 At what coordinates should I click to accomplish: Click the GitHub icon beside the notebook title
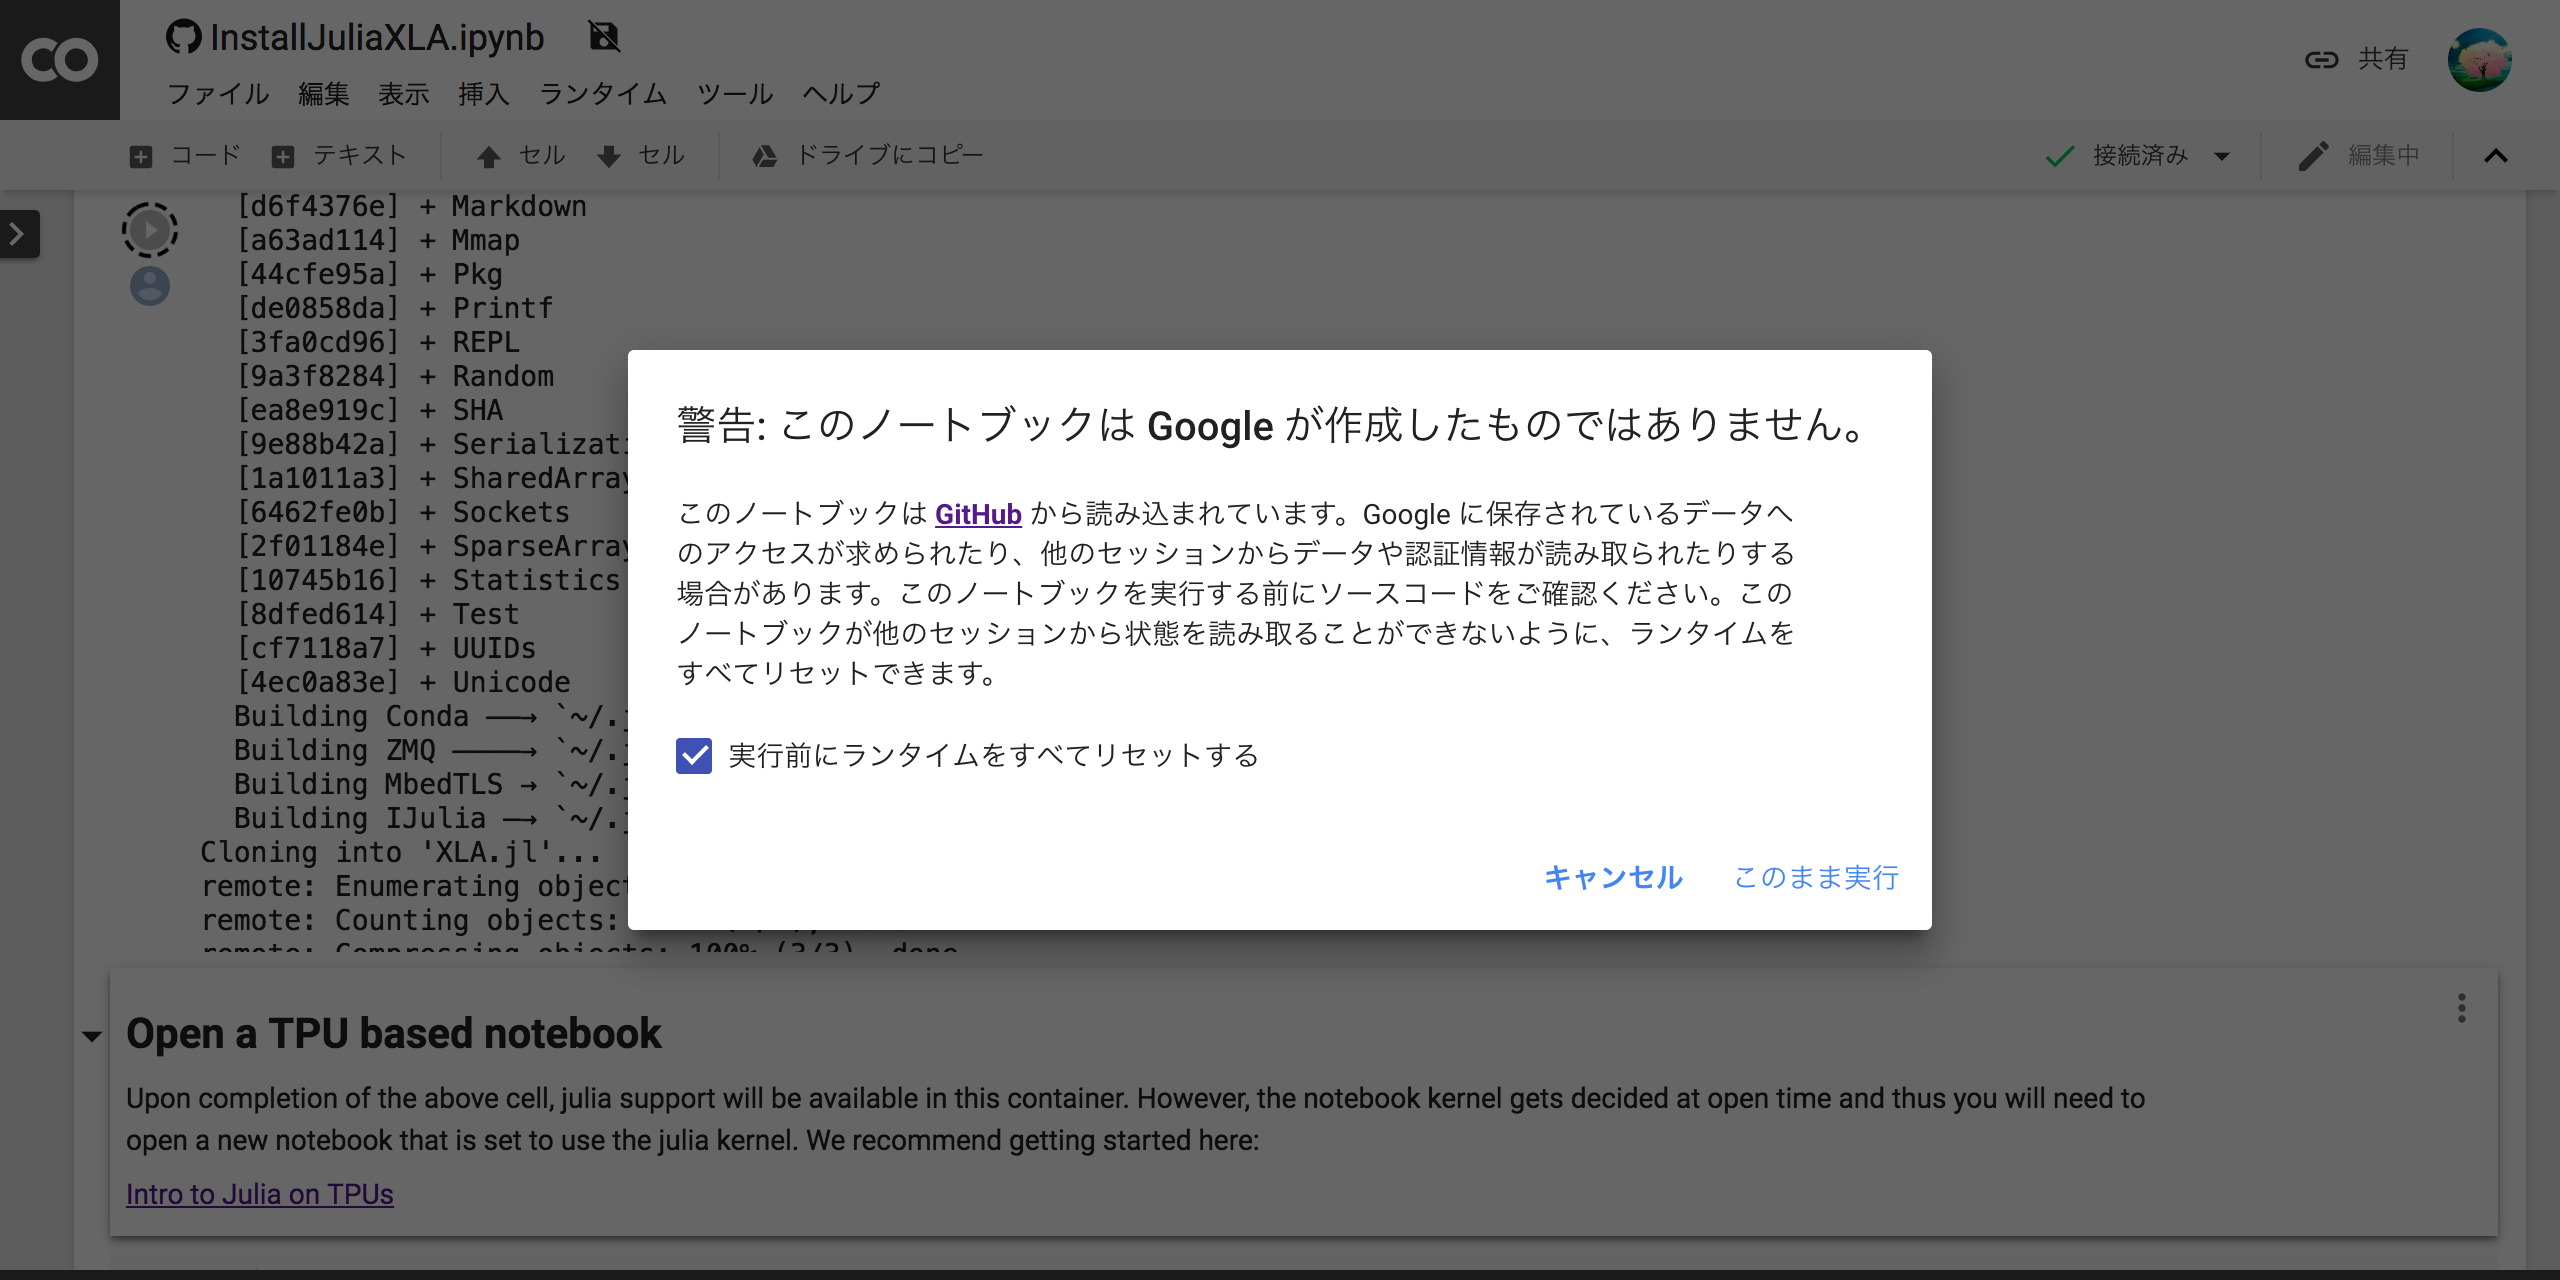[x=183, y=36]
